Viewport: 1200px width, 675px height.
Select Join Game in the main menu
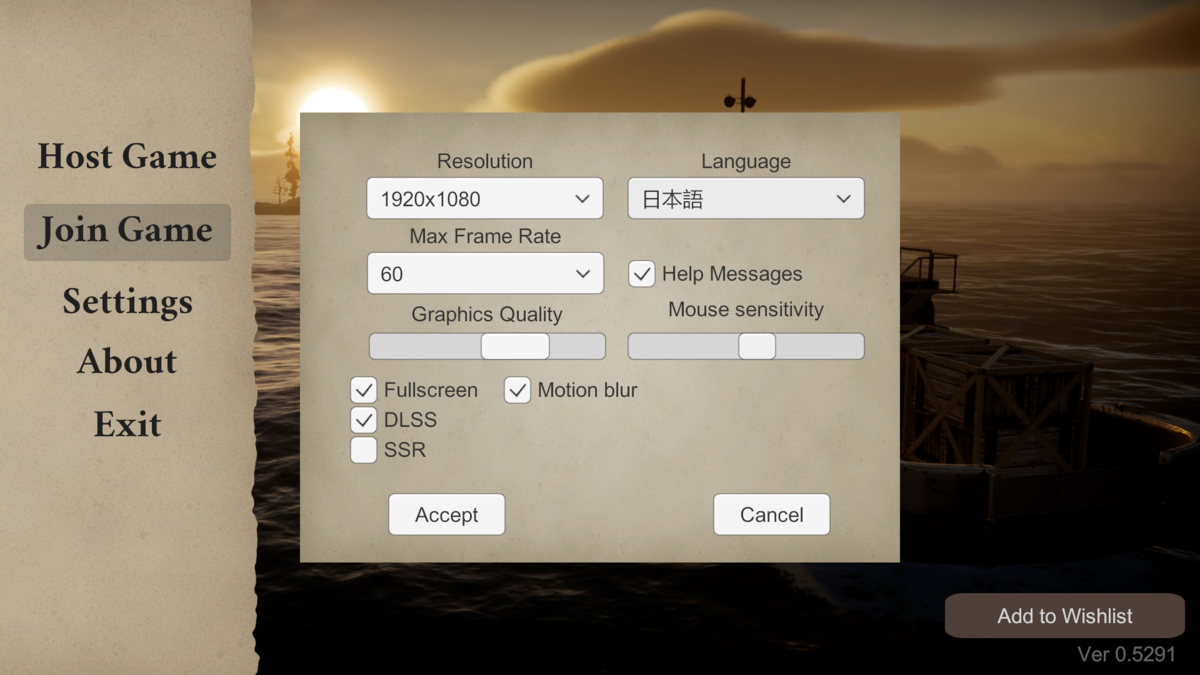click(127, 232)
